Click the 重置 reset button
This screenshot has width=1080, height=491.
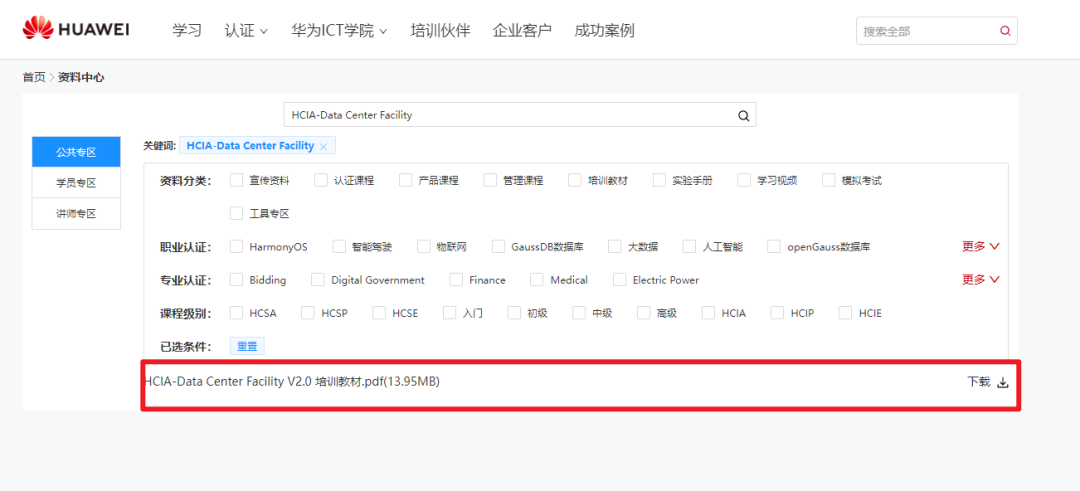(247, 346)
